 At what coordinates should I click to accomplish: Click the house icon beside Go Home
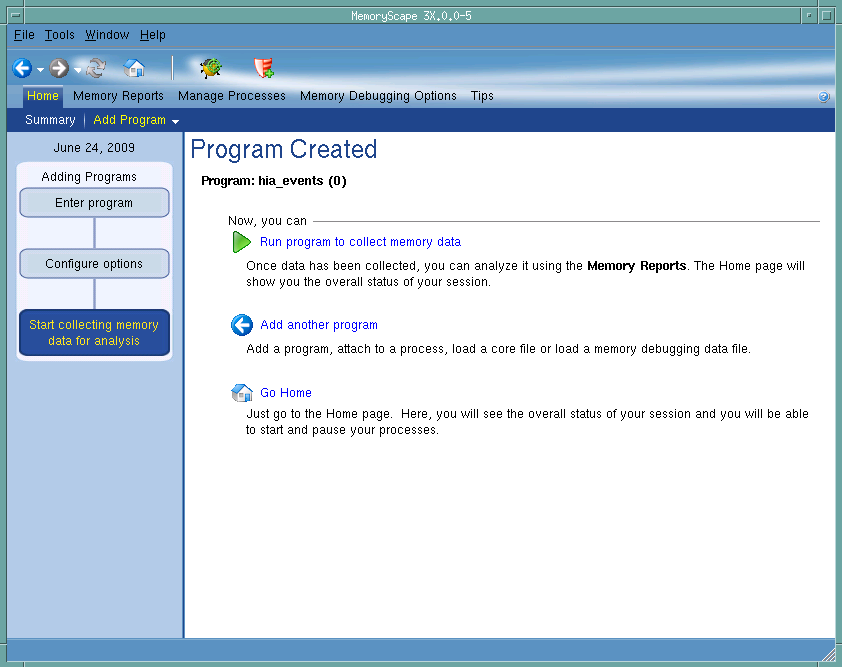click(241, 393)
